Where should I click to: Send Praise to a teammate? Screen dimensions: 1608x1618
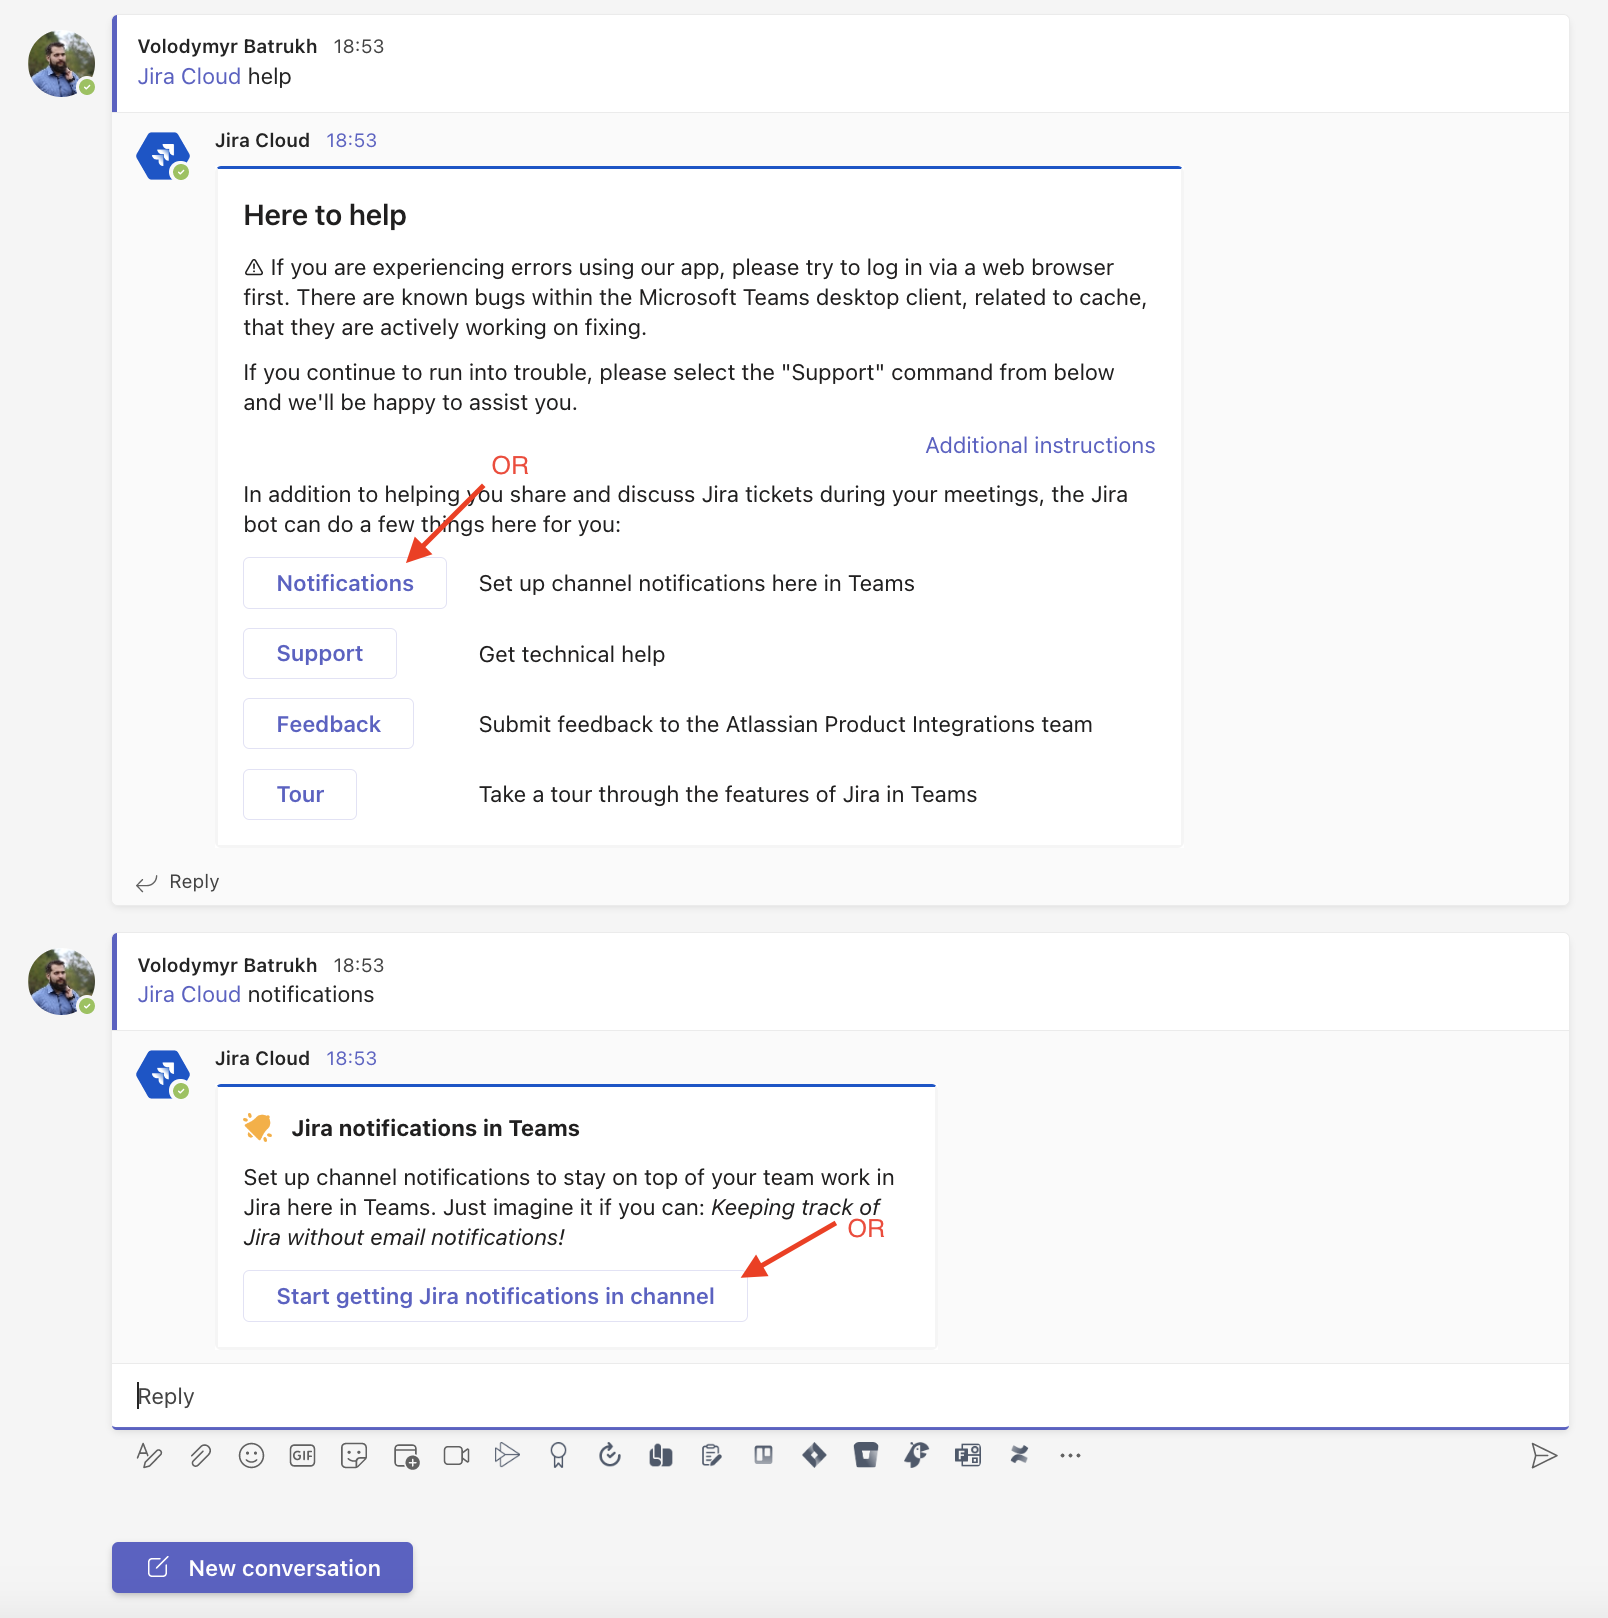pyautogui.click(x=558, y=1455)
